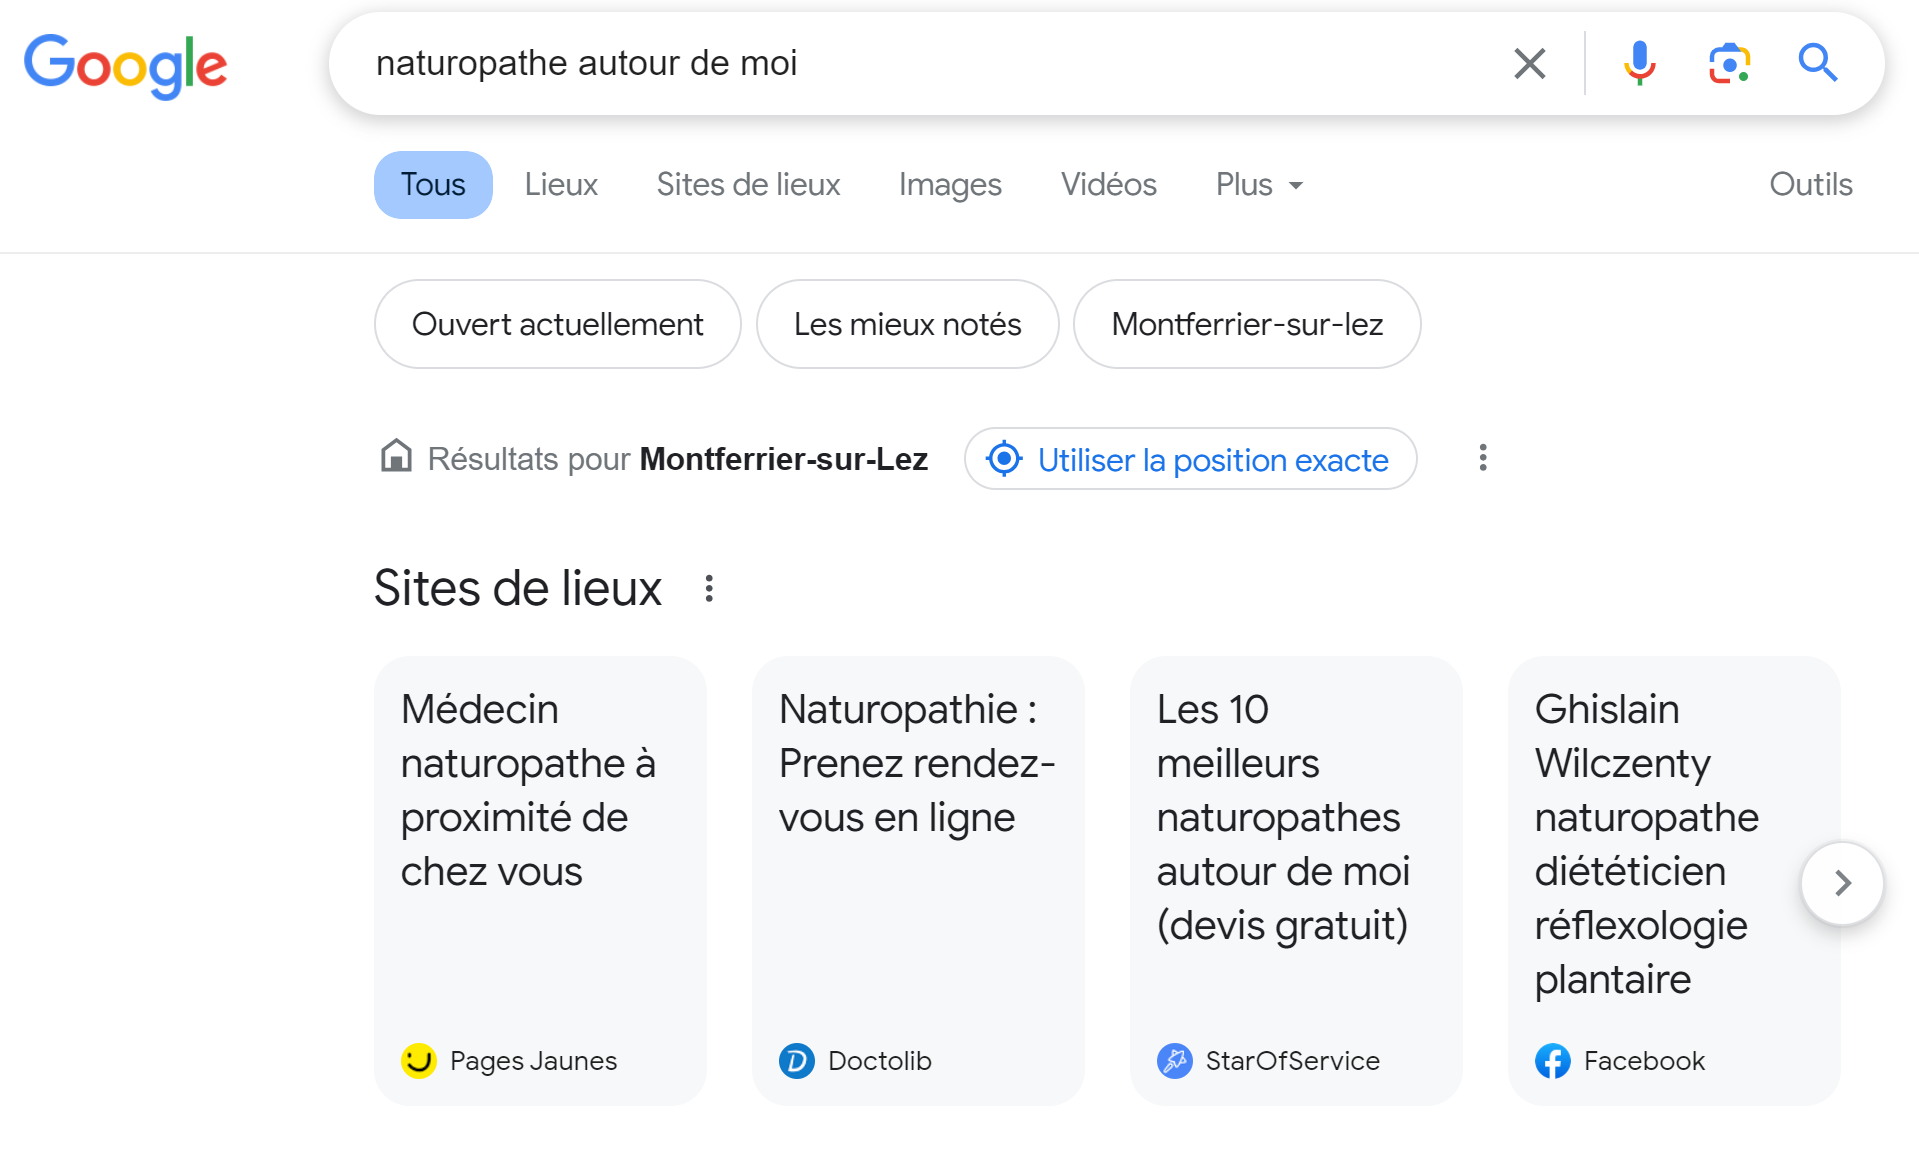Screen dimensions: 1919x1151
Task: Click the magnifying glass search button
Action: pyautogui.click(x=1817, y=64)
